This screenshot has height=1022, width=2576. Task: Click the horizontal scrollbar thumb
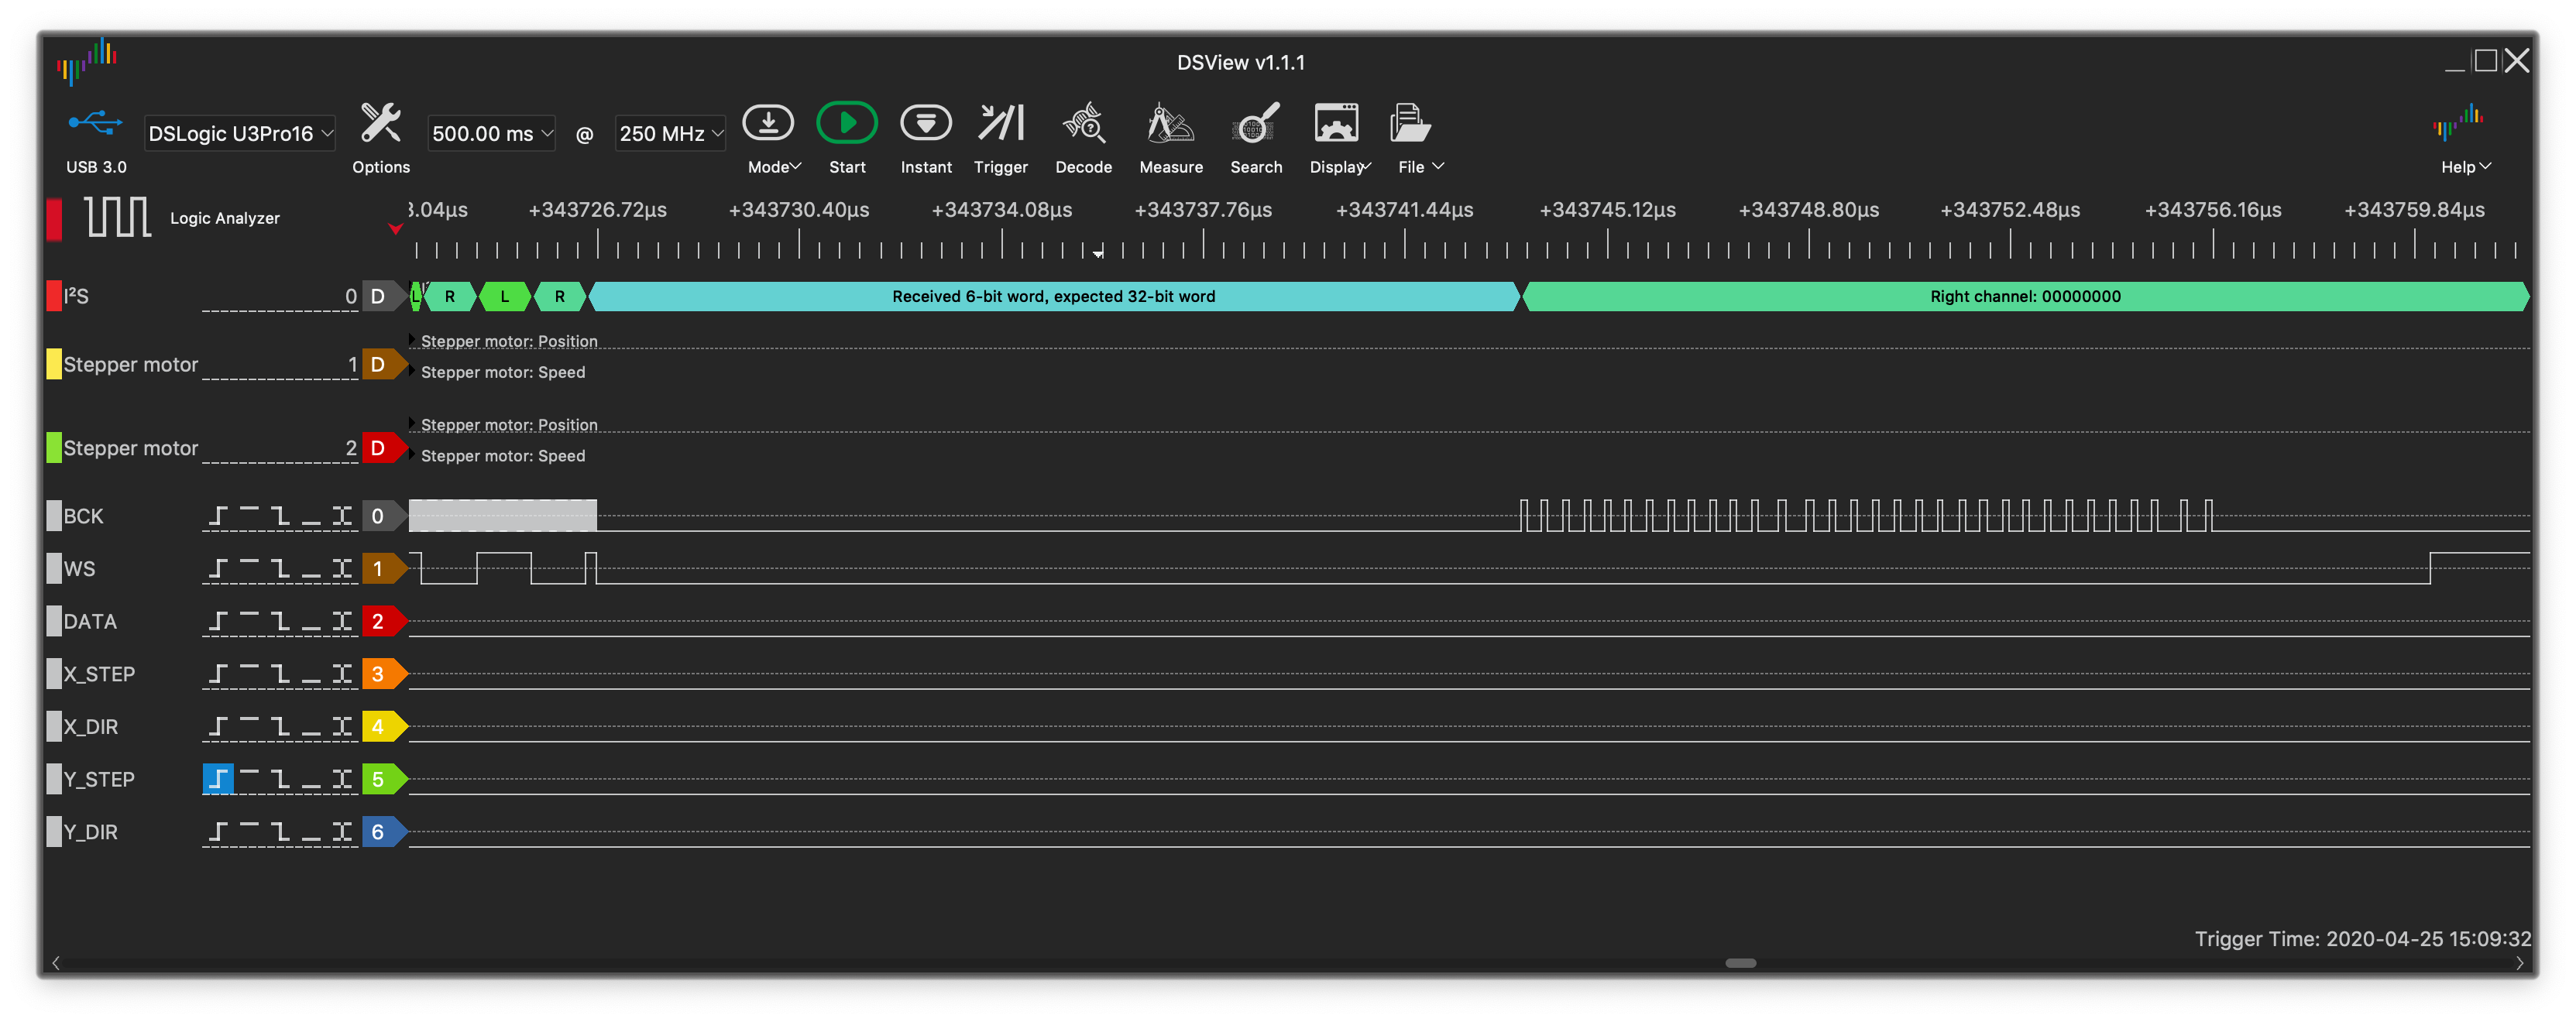(1740, 963)
